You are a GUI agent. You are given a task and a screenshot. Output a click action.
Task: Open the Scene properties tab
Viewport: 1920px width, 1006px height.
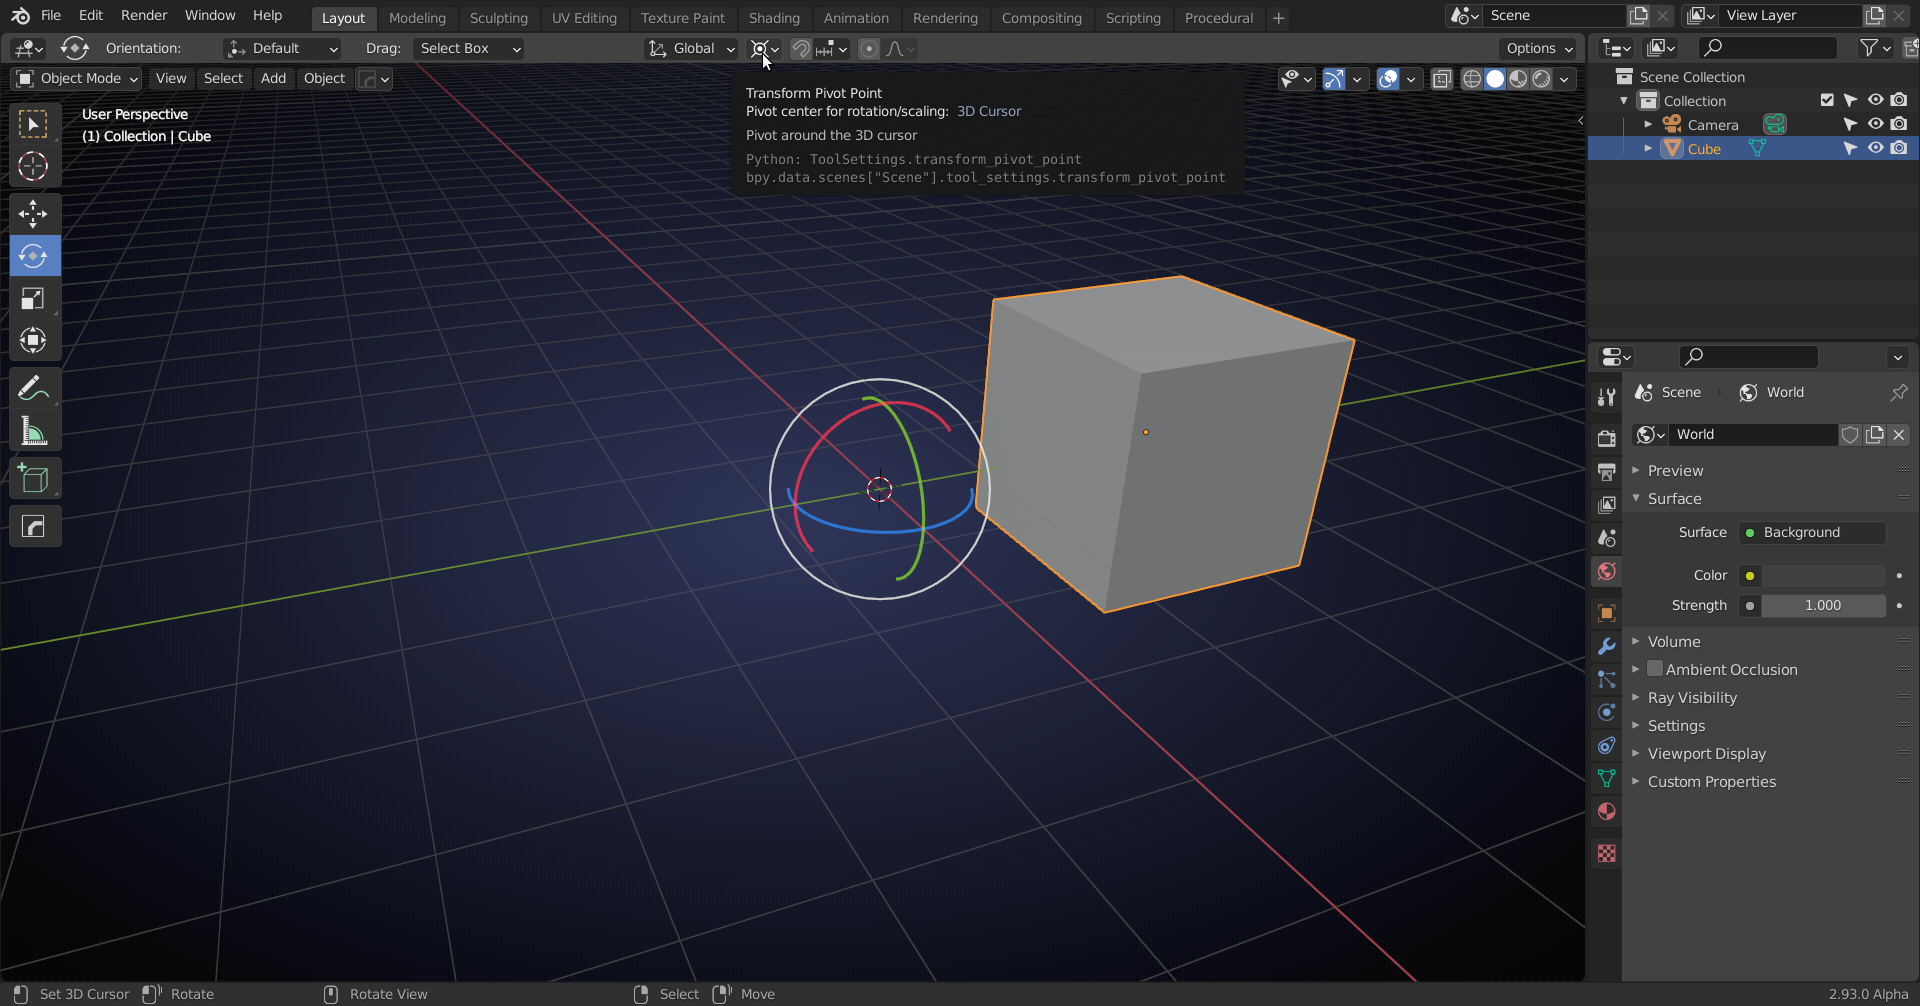[x=1607, y=538]
